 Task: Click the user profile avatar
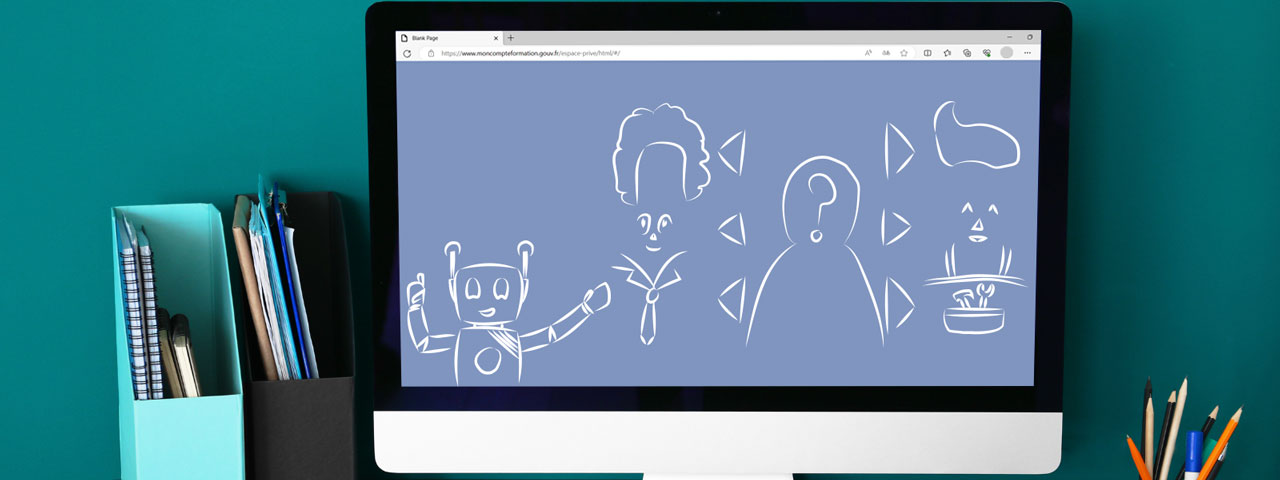[x=1006, y=53]
